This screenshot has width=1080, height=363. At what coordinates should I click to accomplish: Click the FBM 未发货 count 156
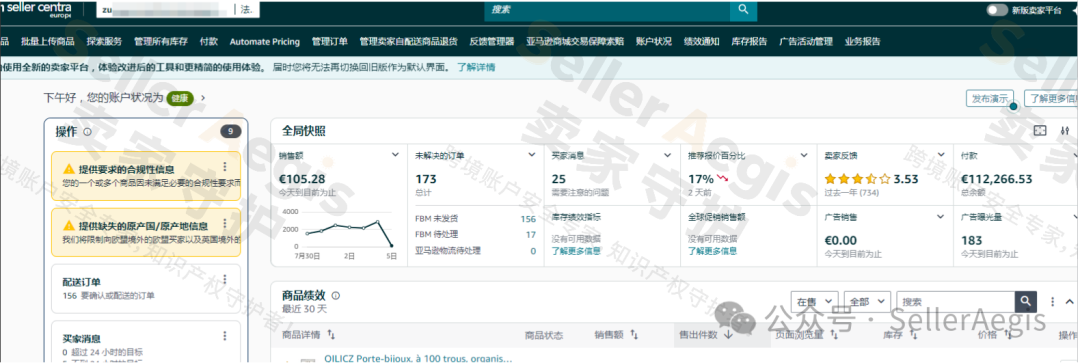tap(528, 219)
